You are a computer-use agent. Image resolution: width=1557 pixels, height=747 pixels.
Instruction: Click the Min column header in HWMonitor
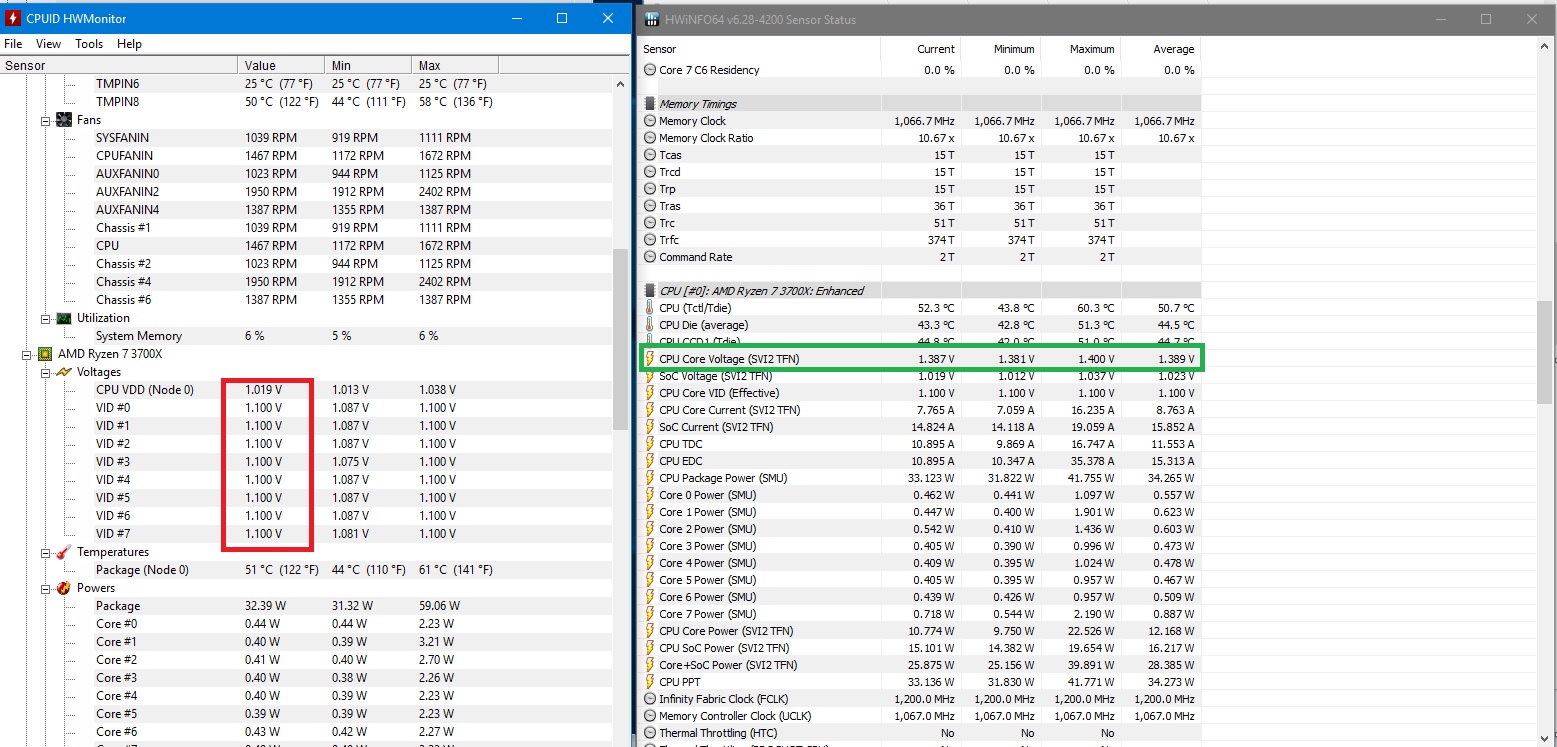point(370,66)
